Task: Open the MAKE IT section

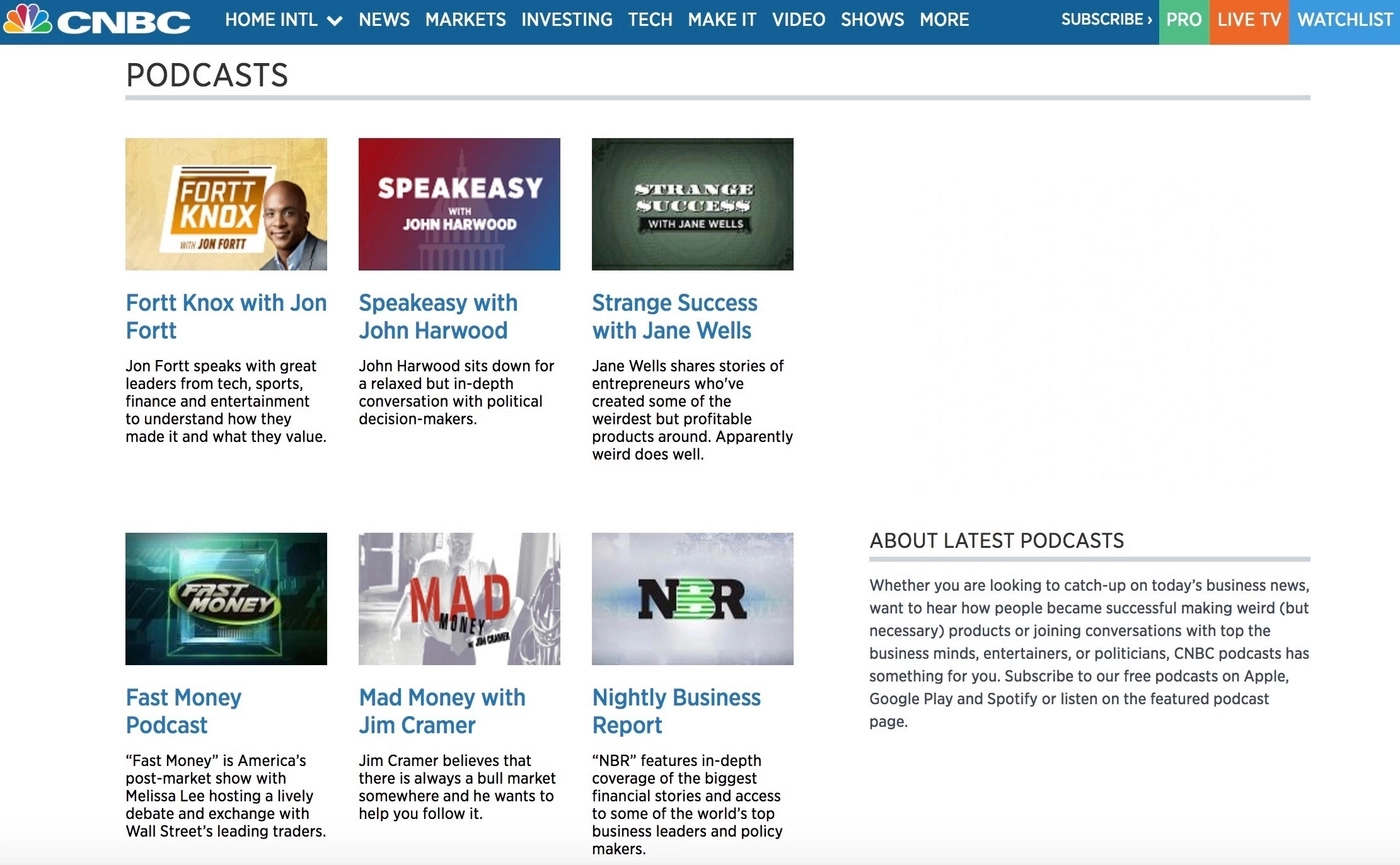Action: point(722,20)
